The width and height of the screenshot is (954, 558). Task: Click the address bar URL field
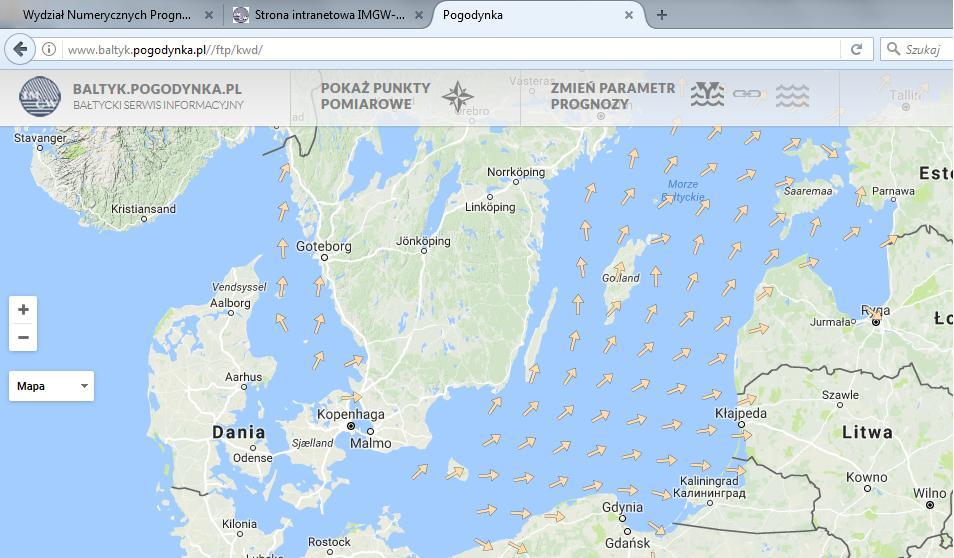(450, 49)
